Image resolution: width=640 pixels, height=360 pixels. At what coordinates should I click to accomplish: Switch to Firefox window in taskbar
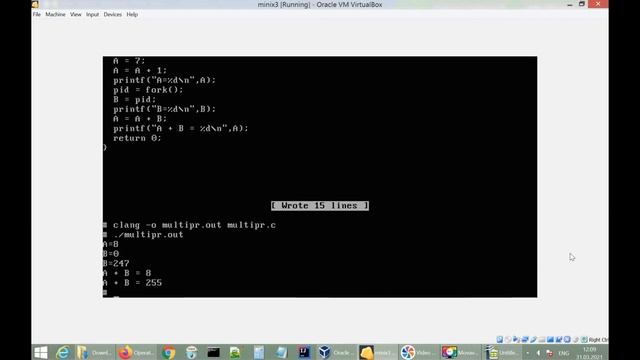click(x=136, y=352)
